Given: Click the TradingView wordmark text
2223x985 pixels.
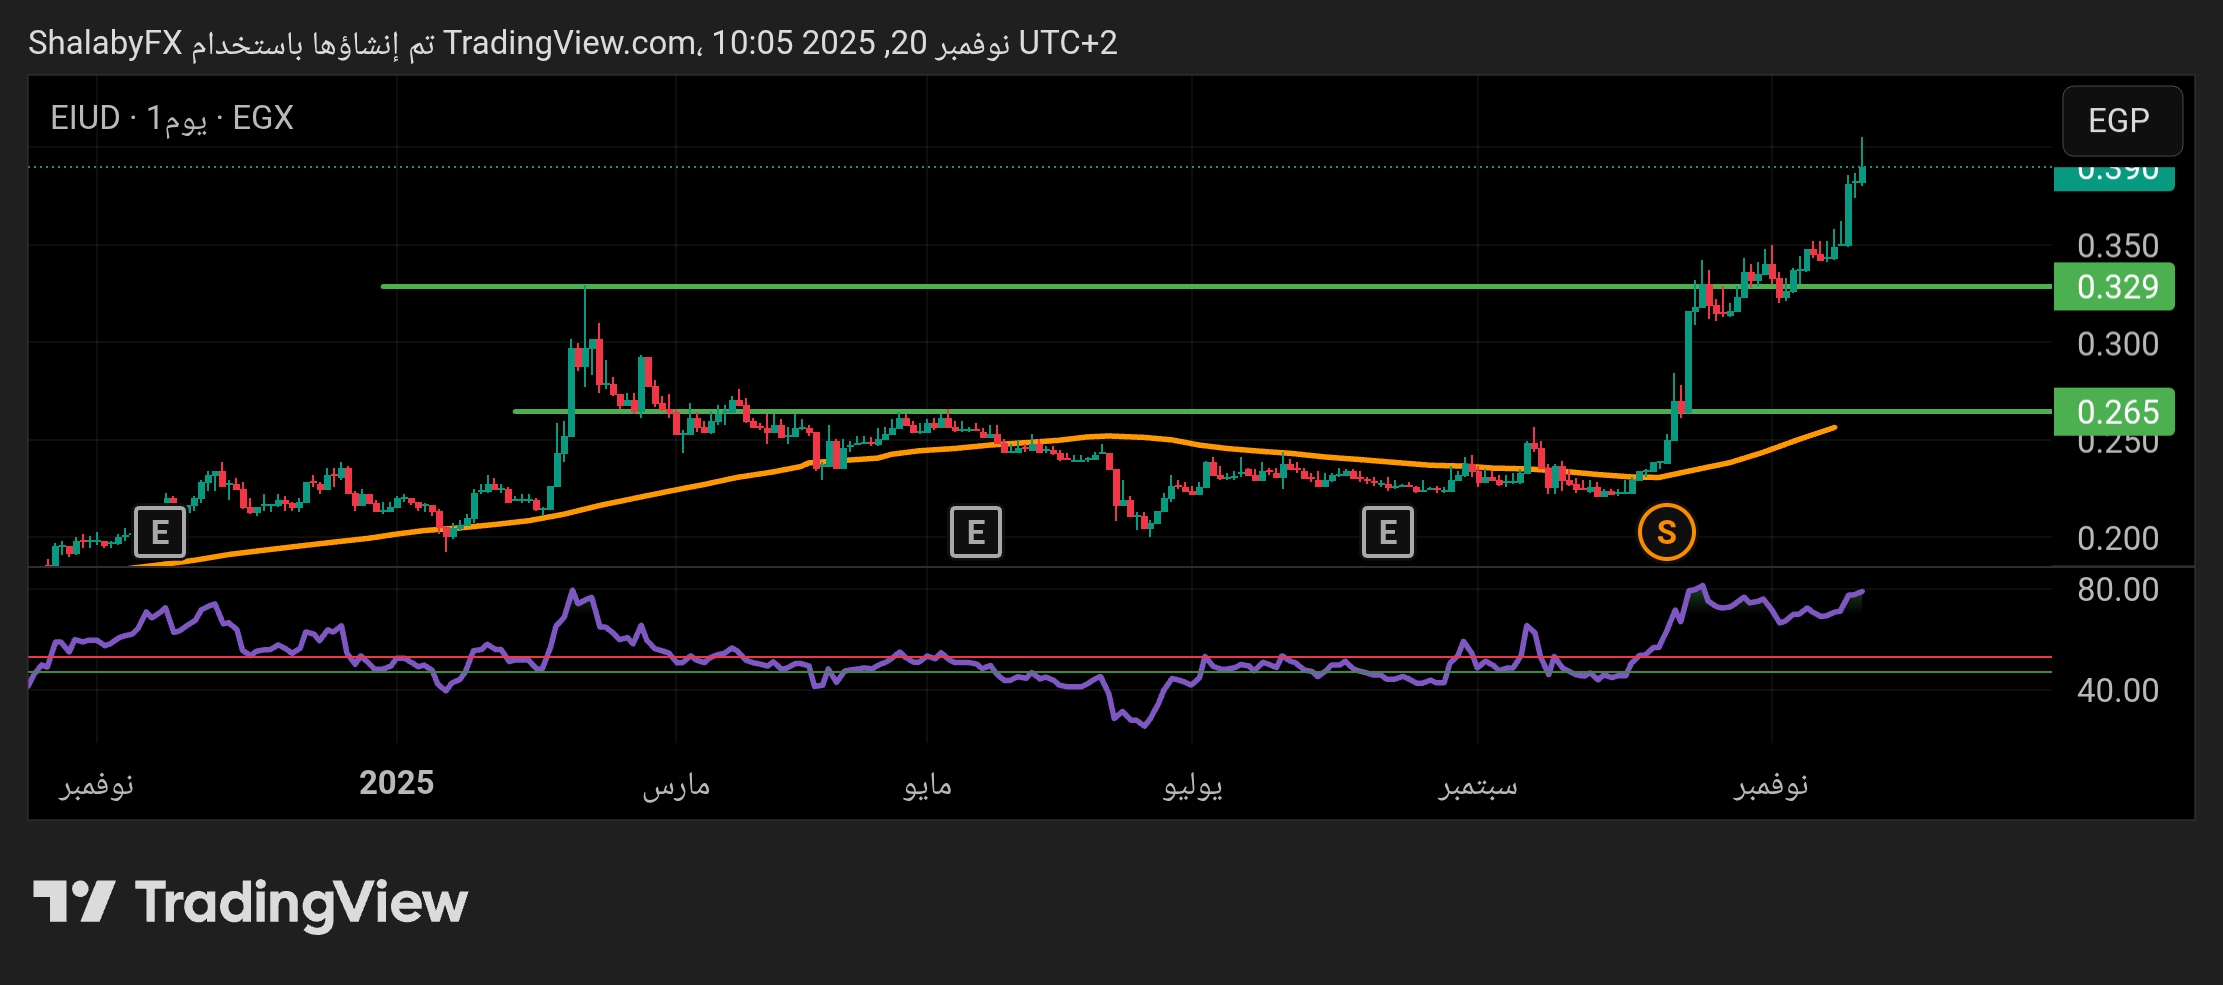Looking at the screenshot, I should [x=301, y=902].
